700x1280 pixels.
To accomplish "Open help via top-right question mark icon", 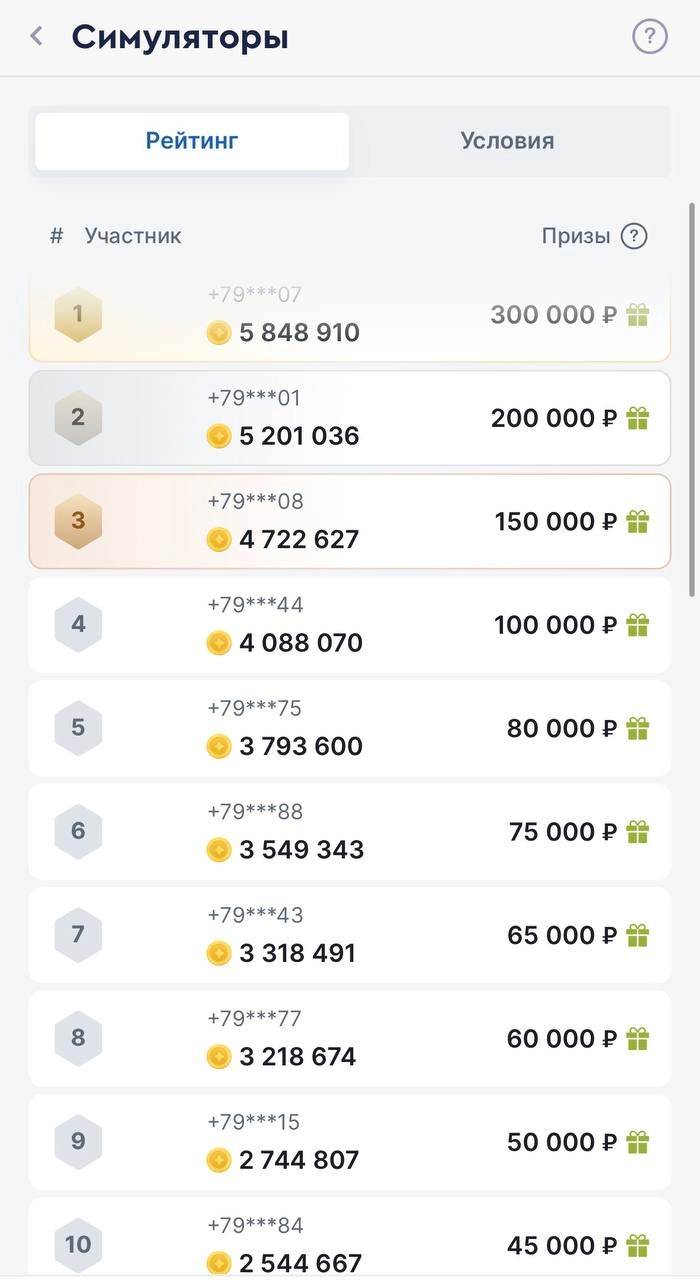I will click(650, 37).
